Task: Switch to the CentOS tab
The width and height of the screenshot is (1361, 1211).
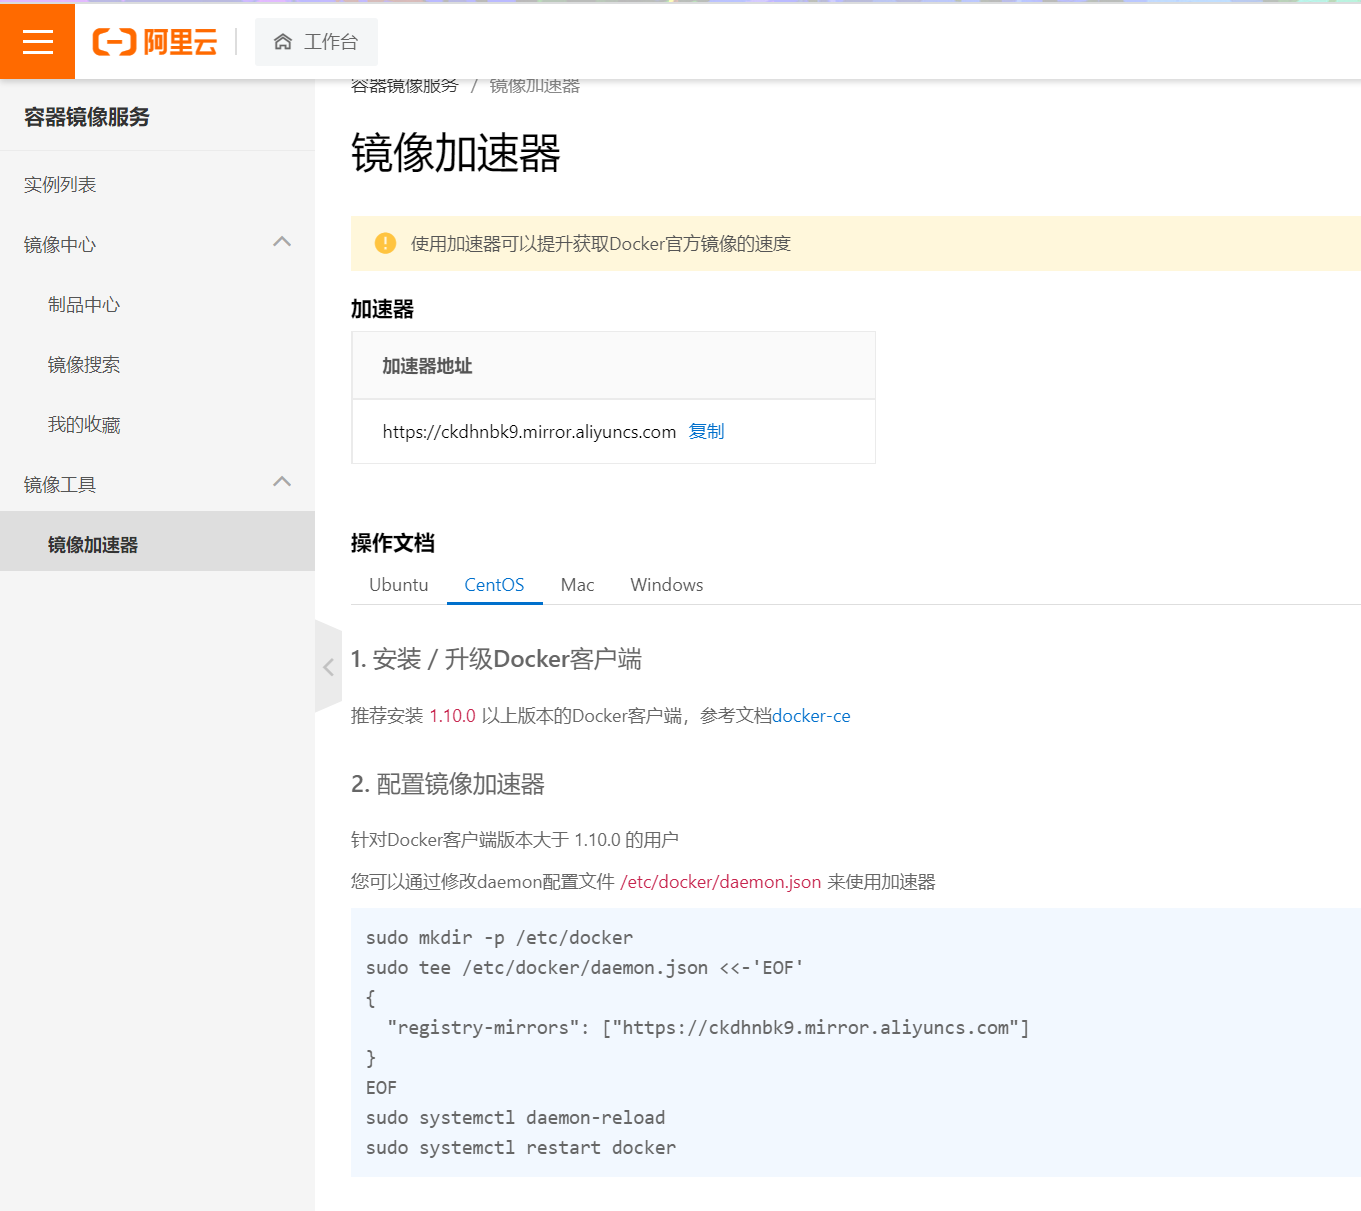Action: click(x=494, y=585)
